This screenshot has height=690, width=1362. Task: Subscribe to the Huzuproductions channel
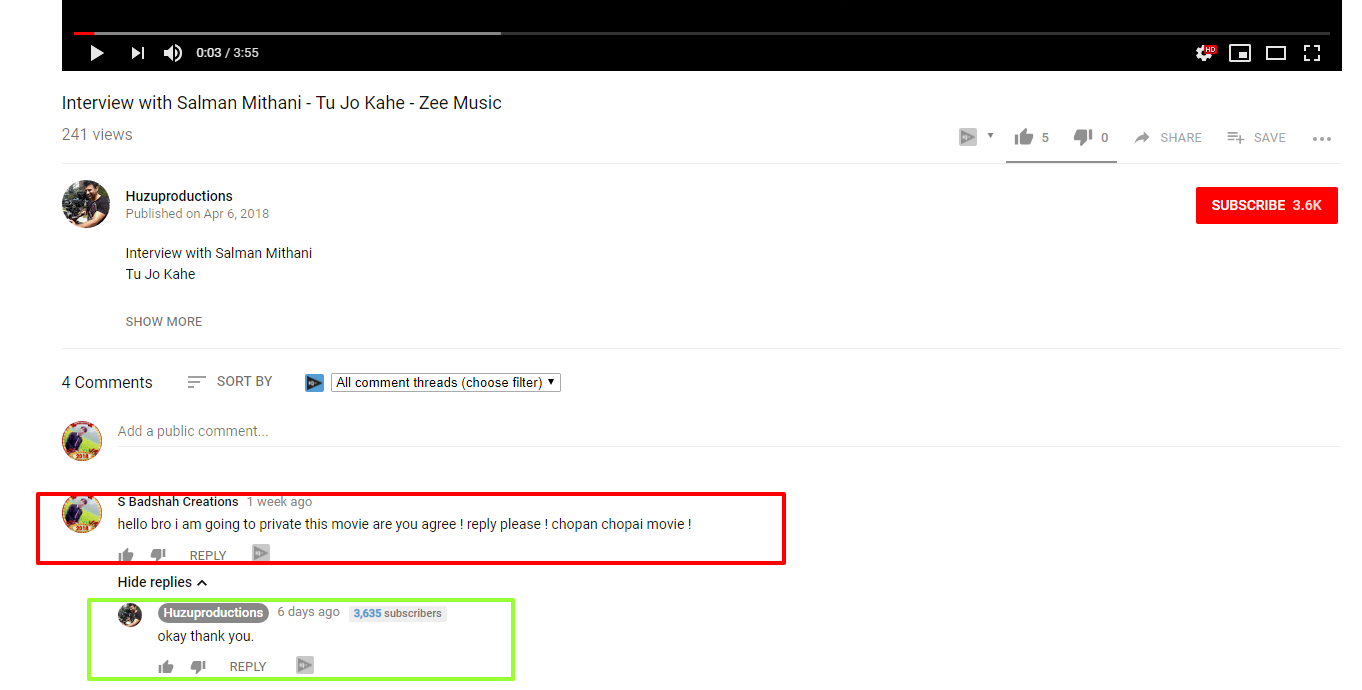click(1266, 205)
